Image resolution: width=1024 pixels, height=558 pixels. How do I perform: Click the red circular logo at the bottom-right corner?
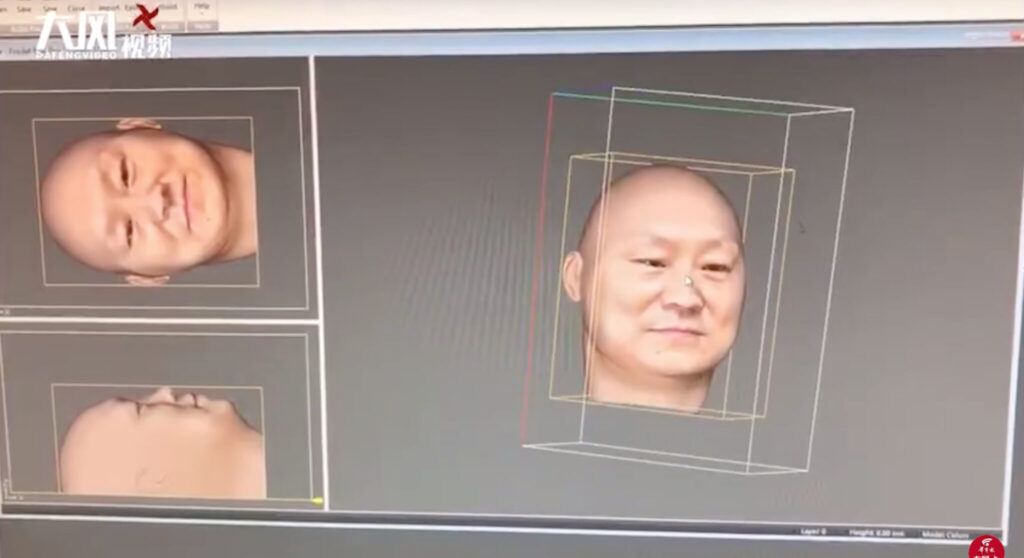pos(986,546)
